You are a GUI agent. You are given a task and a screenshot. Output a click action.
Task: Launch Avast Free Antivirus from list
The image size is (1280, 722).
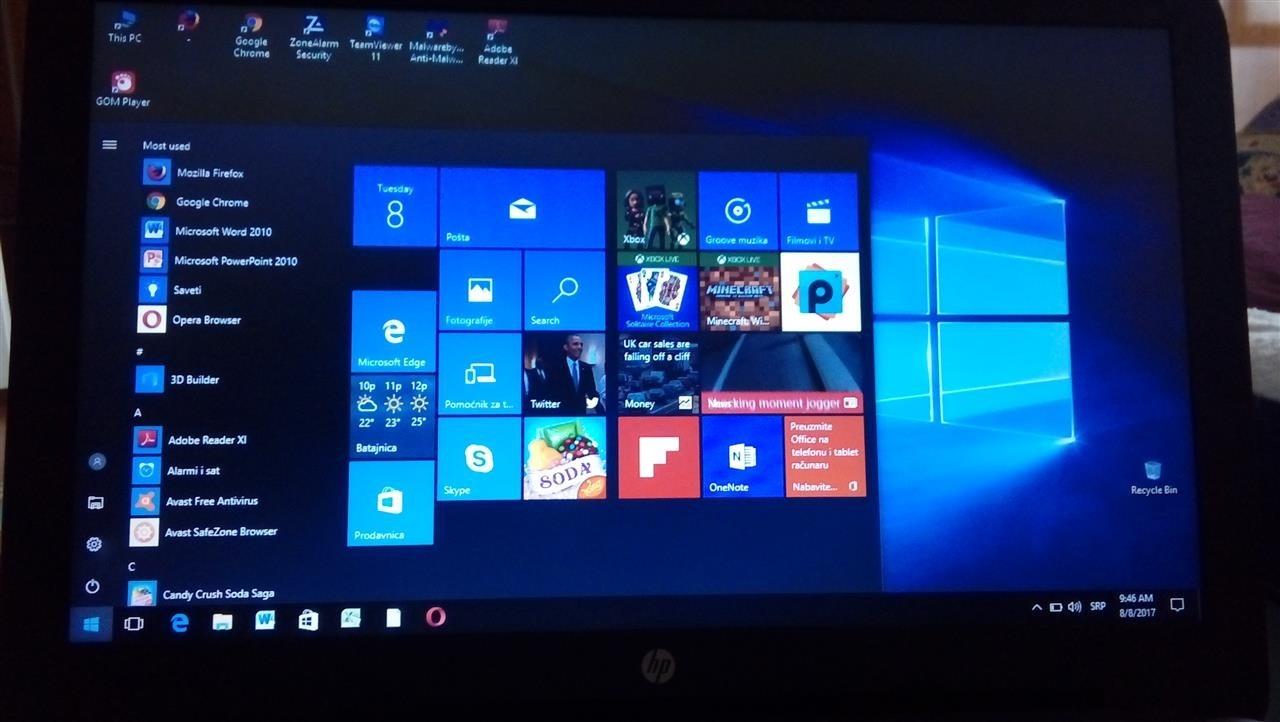pyautogui.click(x=194, y=501)
